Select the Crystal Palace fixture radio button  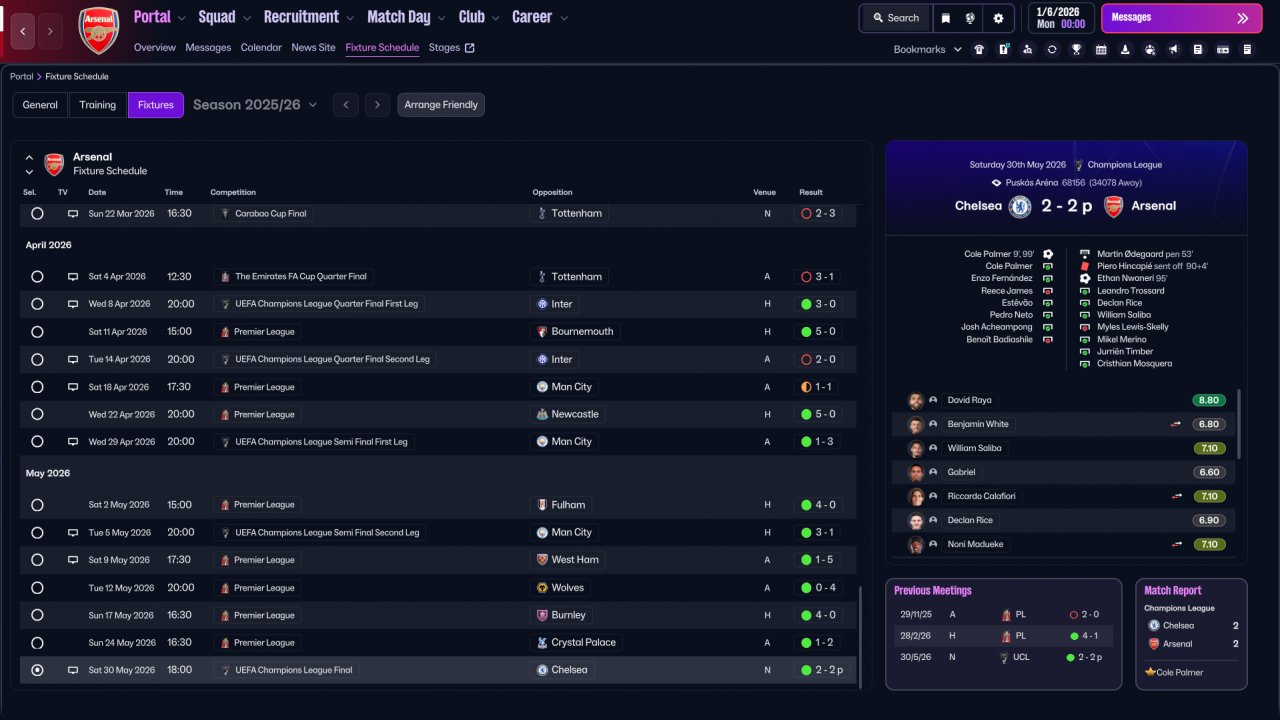pos(37,643)
